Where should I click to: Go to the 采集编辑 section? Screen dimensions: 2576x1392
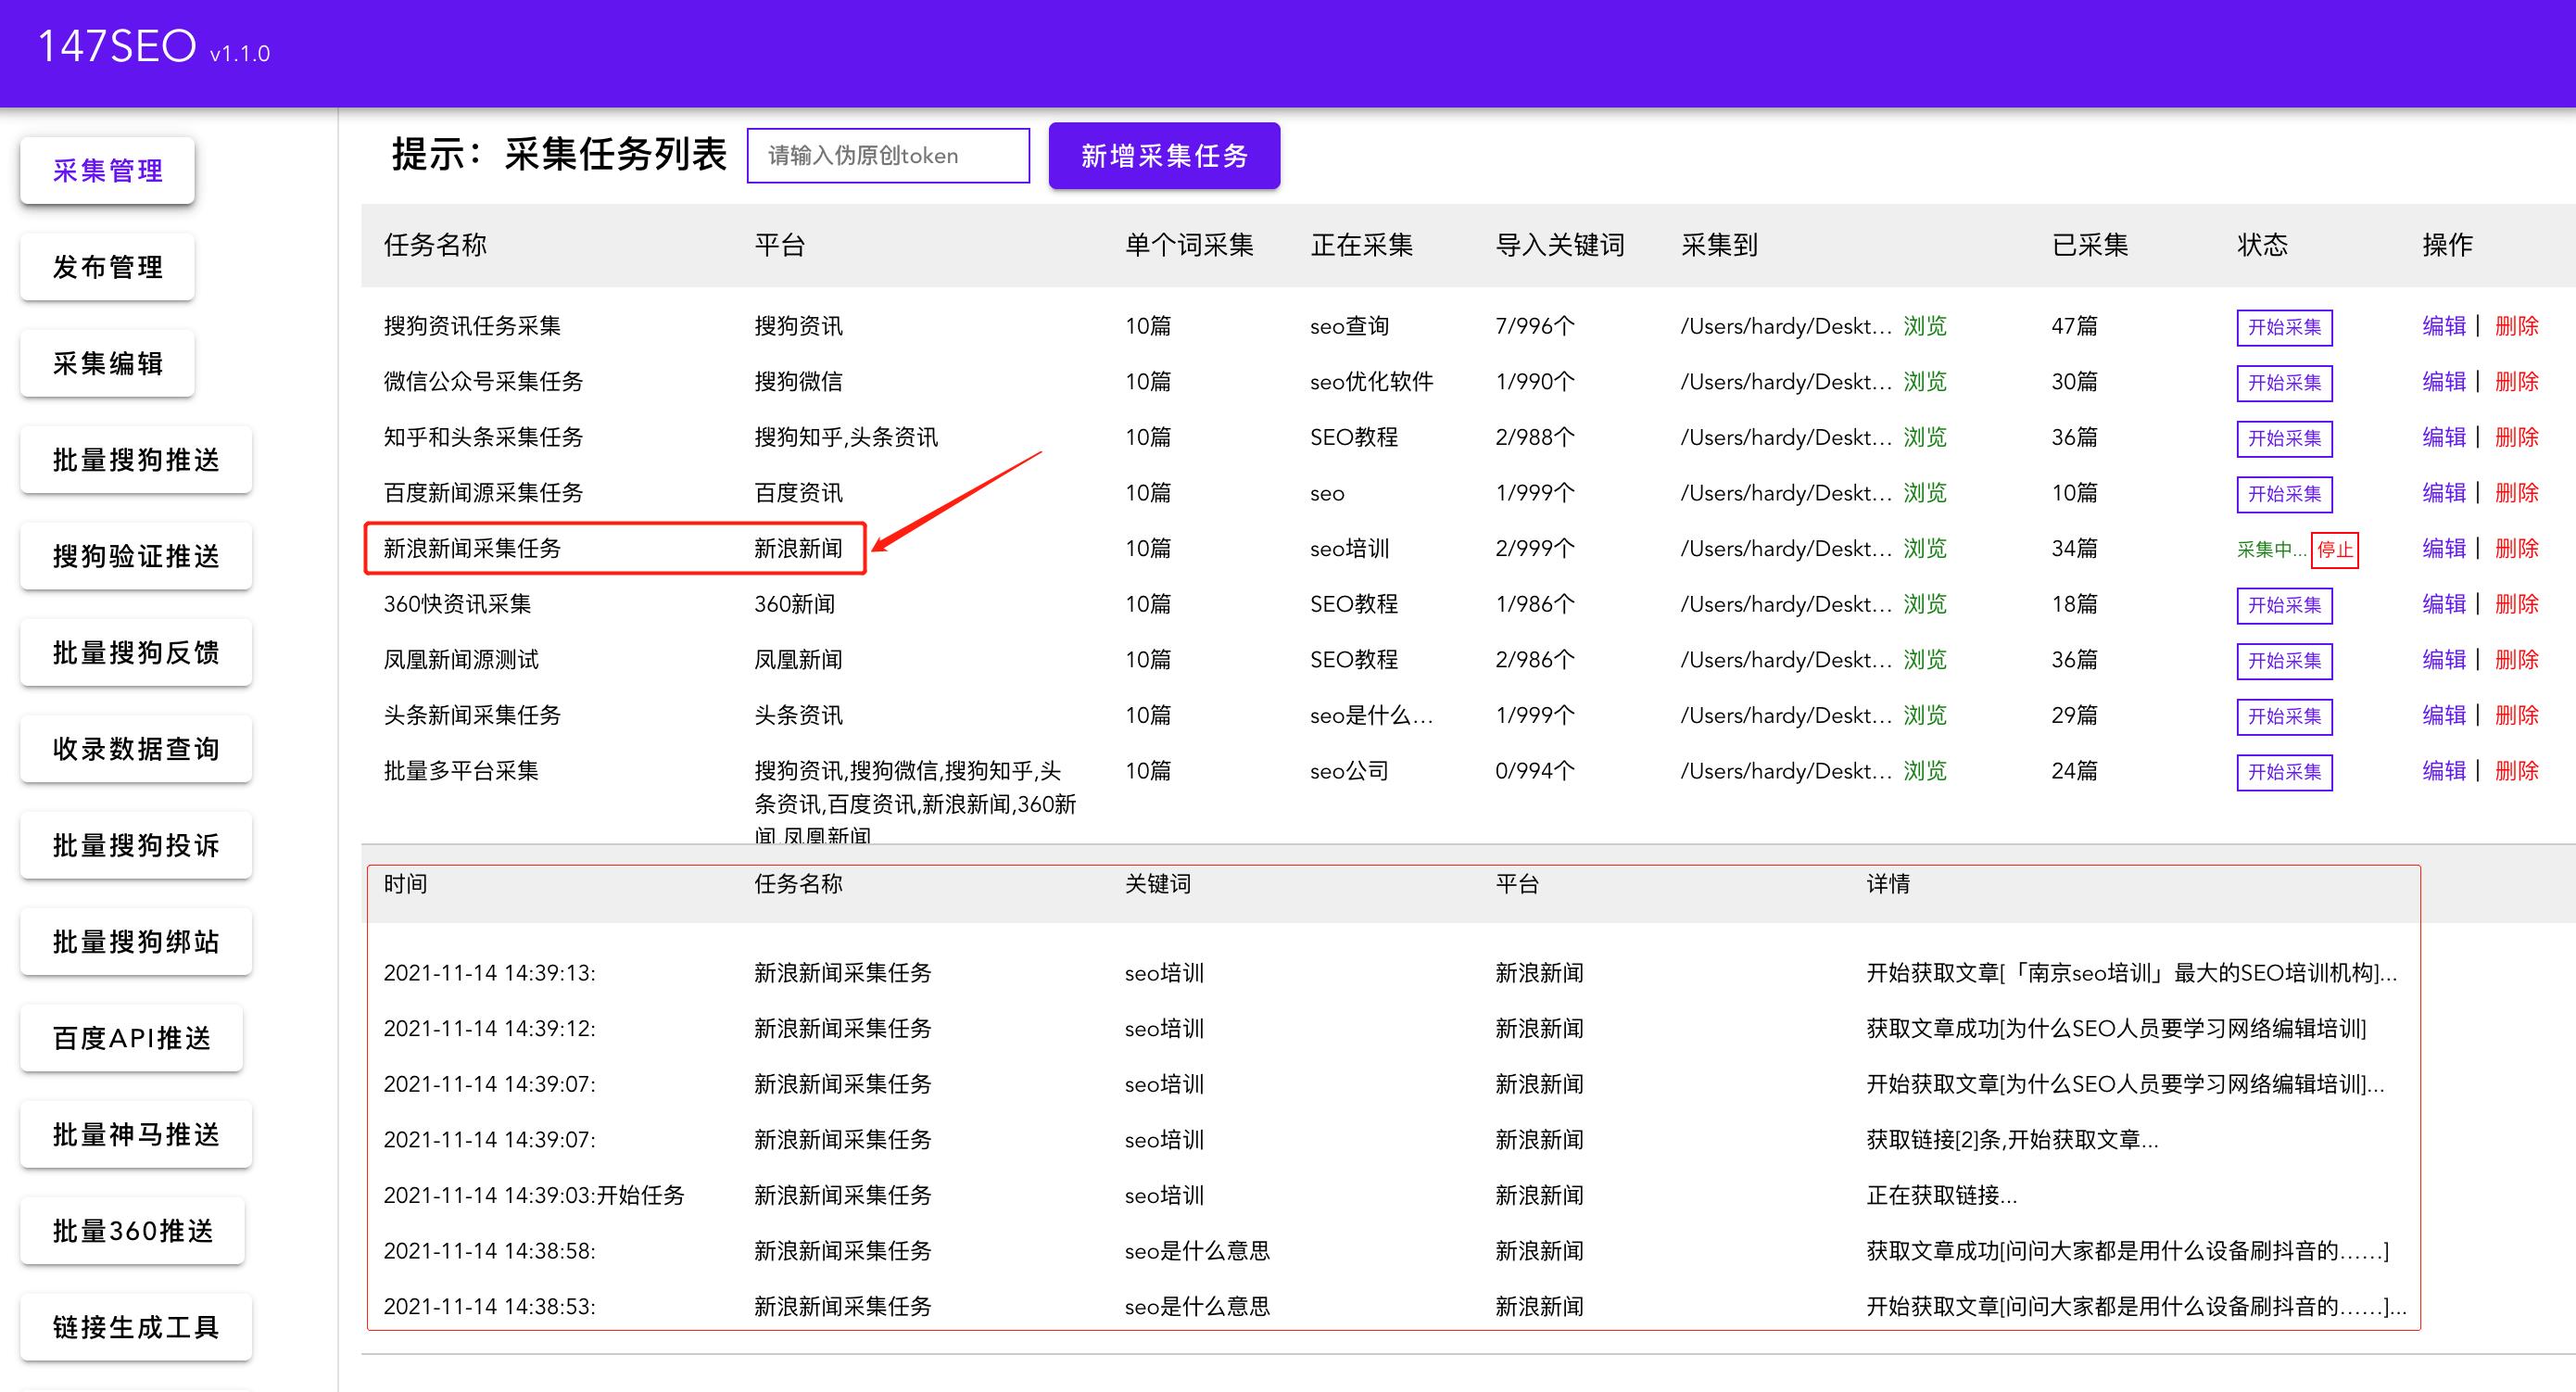tap(108, 363)
